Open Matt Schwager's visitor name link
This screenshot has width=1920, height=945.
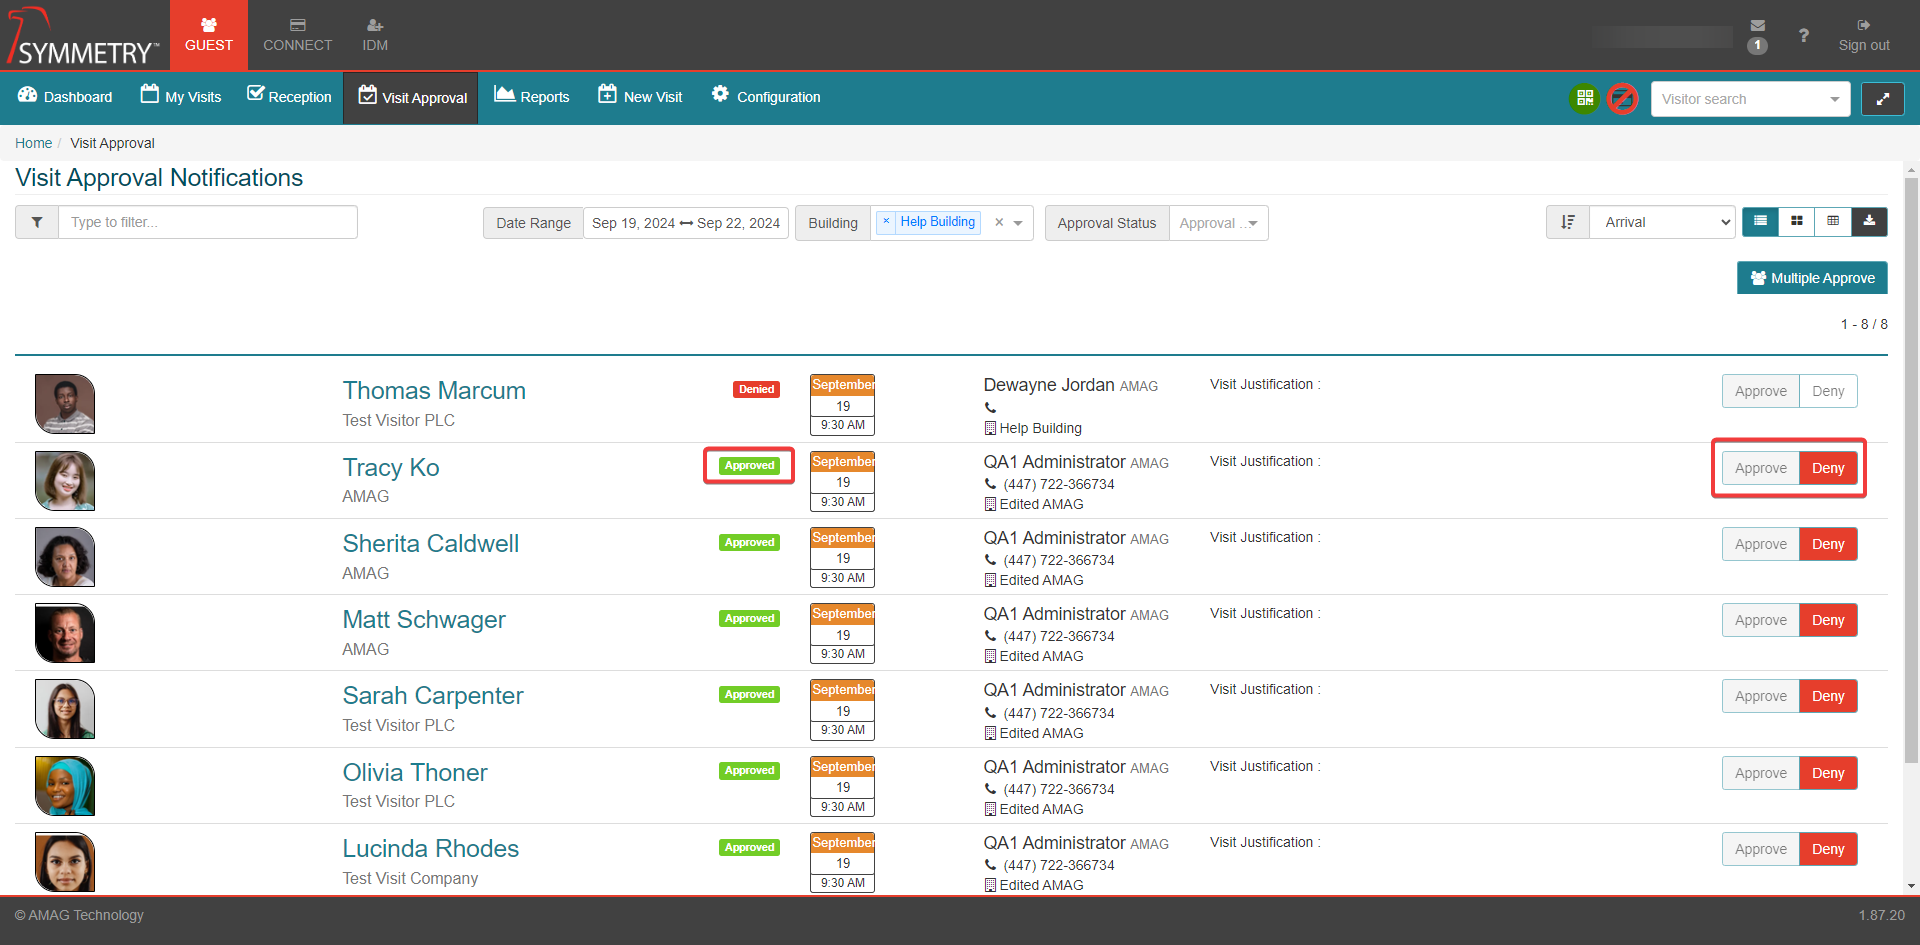(x=424, y=620)
